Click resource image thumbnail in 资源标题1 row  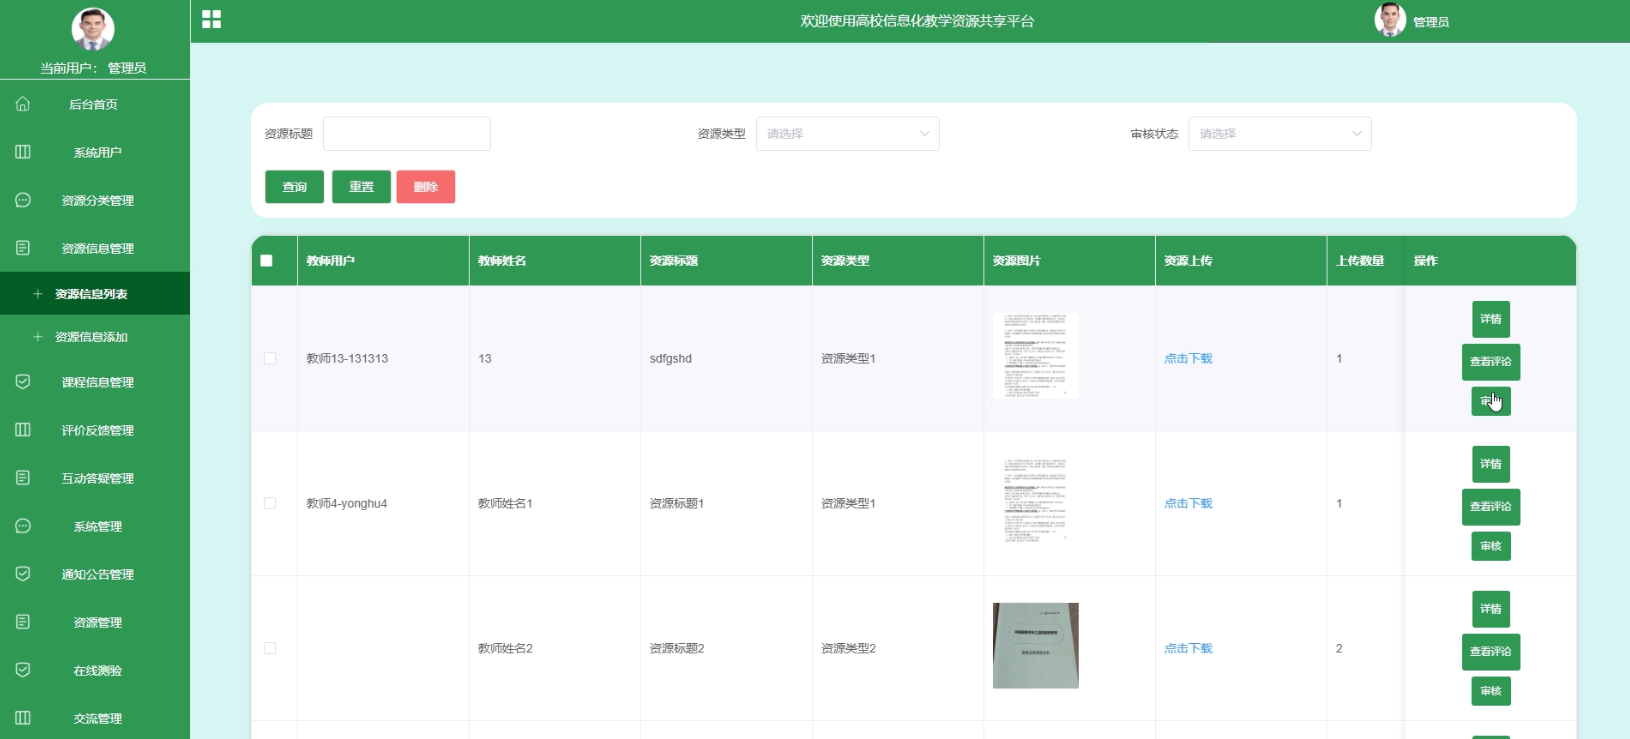coord(1036,501)
